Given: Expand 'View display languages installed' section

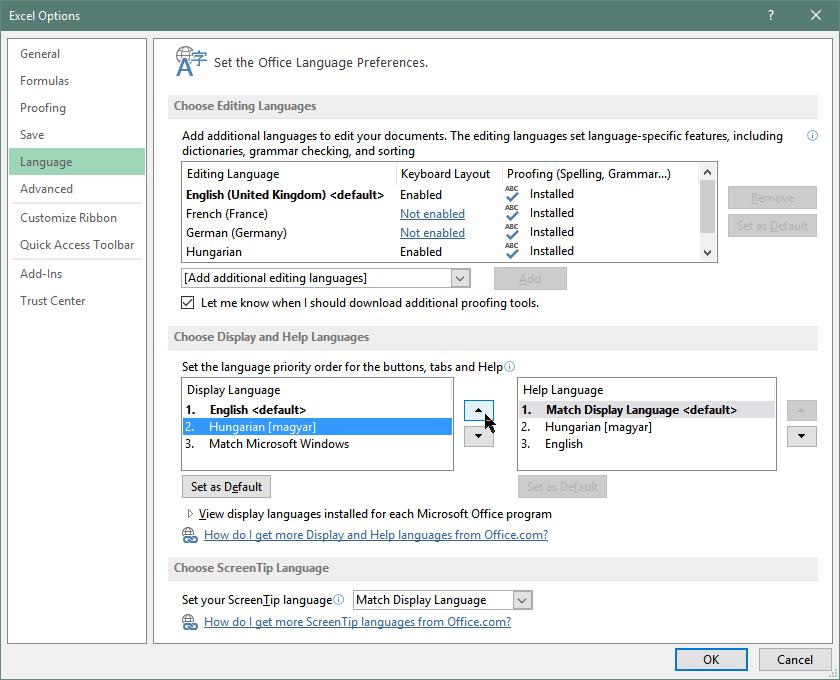Looking at the screenshot, I should point(190,514).
